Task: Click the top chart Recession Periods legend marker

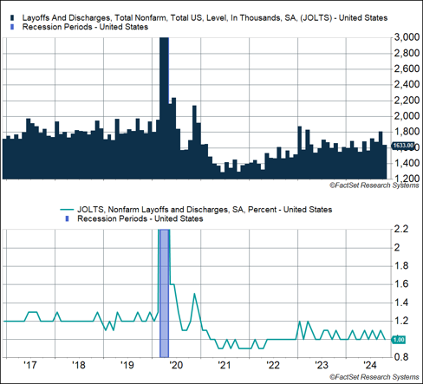Action: [12, 27]
